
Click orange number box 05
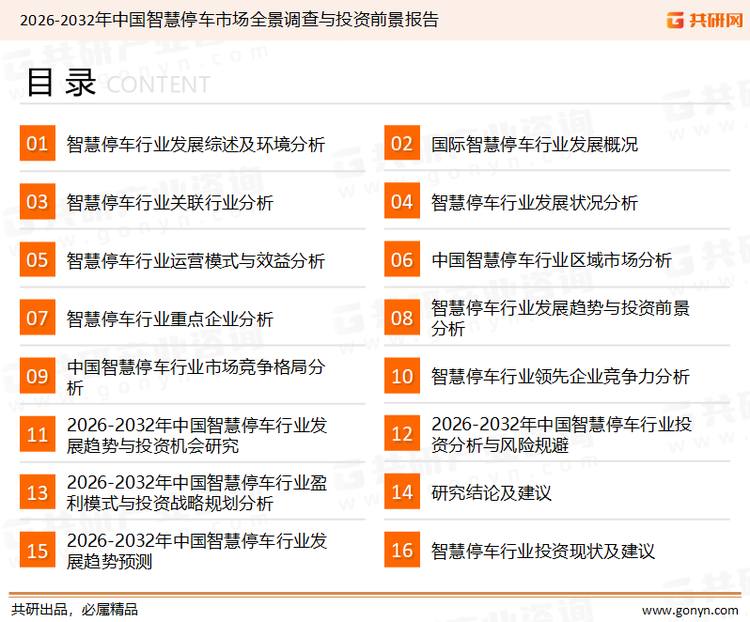37,259
